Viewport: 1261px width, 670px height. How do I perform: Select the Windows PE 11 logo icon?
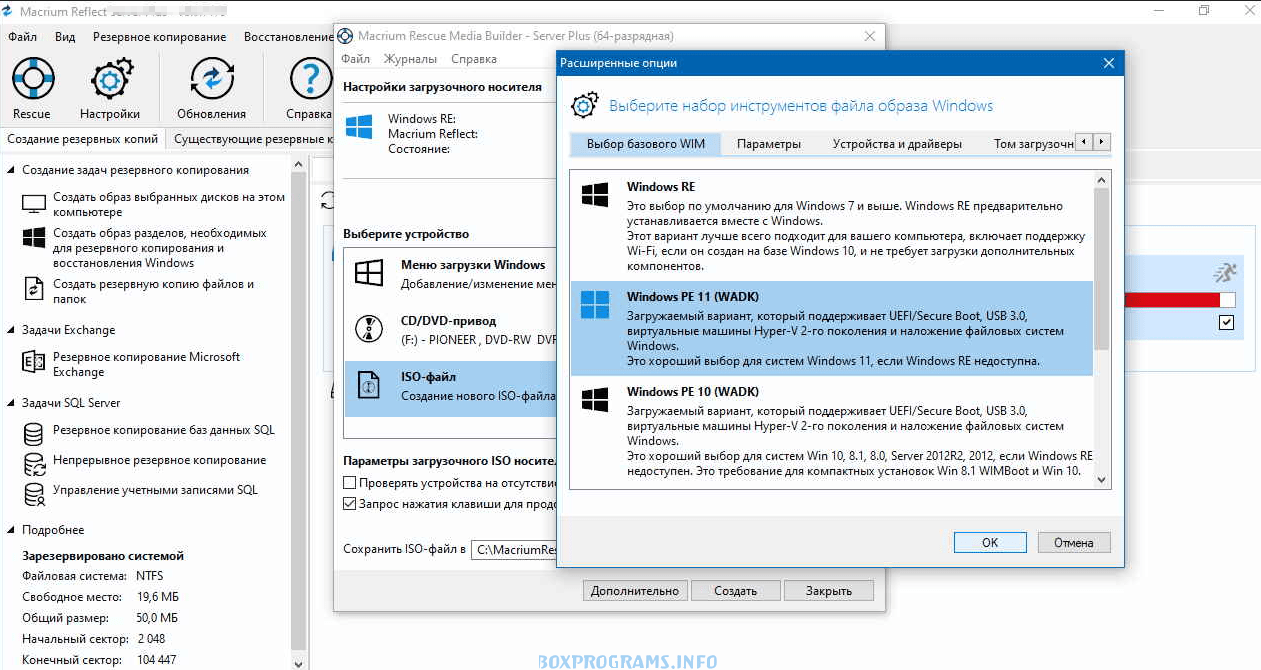pos(595,305)
